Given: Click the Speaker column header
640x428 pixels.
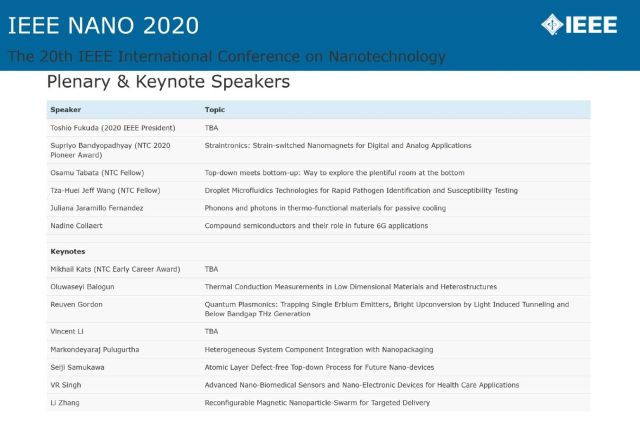Looking at the screenshot, I should pyautogui.click(x=66, y=109).
